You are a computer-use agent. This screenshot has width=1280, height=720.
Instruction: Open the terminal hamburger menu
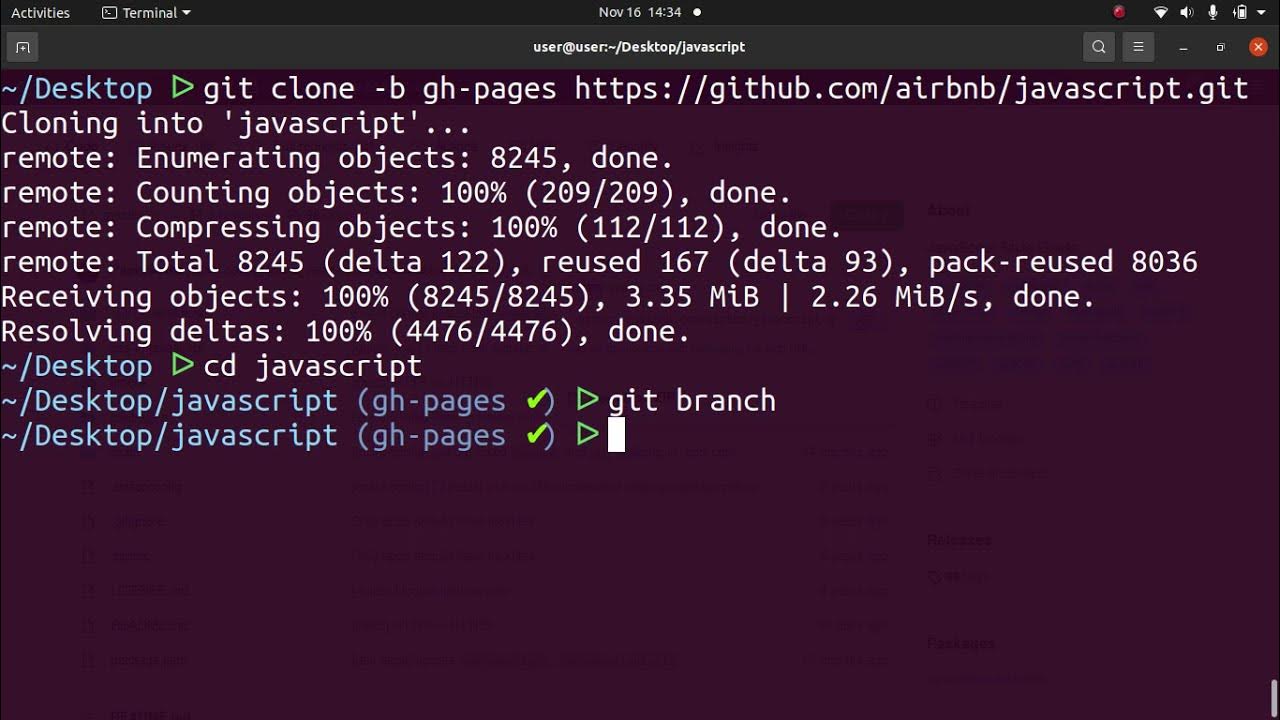pos(1138,47)
